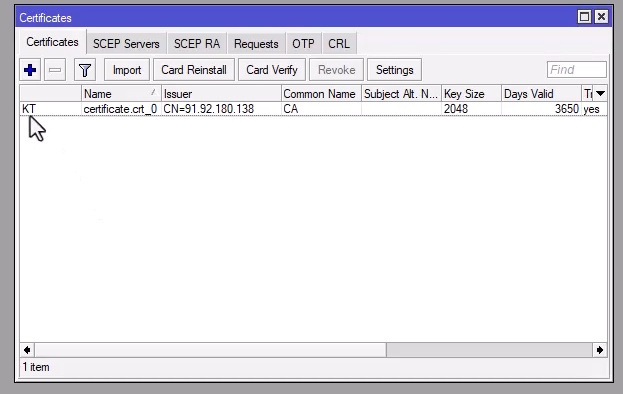Click the 1 item status text
The height and width of the screenshot is (394, 623).
pos(36,367)
